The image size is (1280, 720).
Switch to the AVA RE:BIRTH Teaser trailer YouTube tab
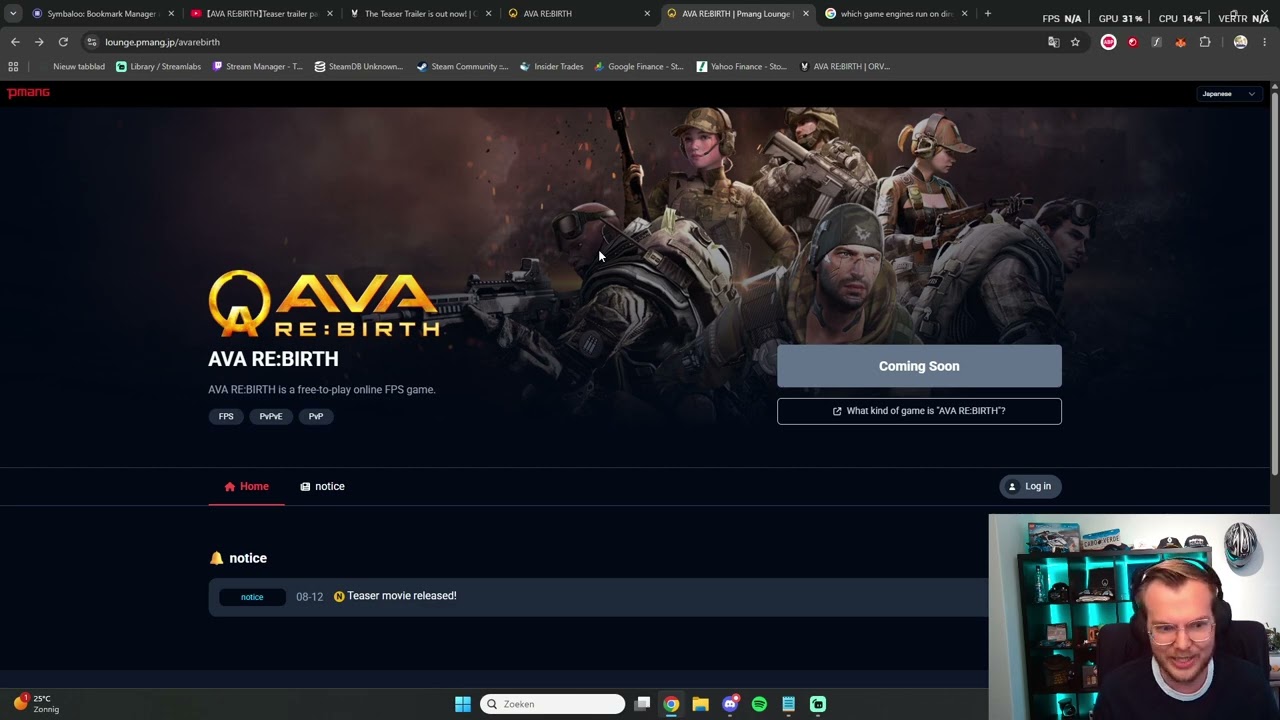coord(262,14)
